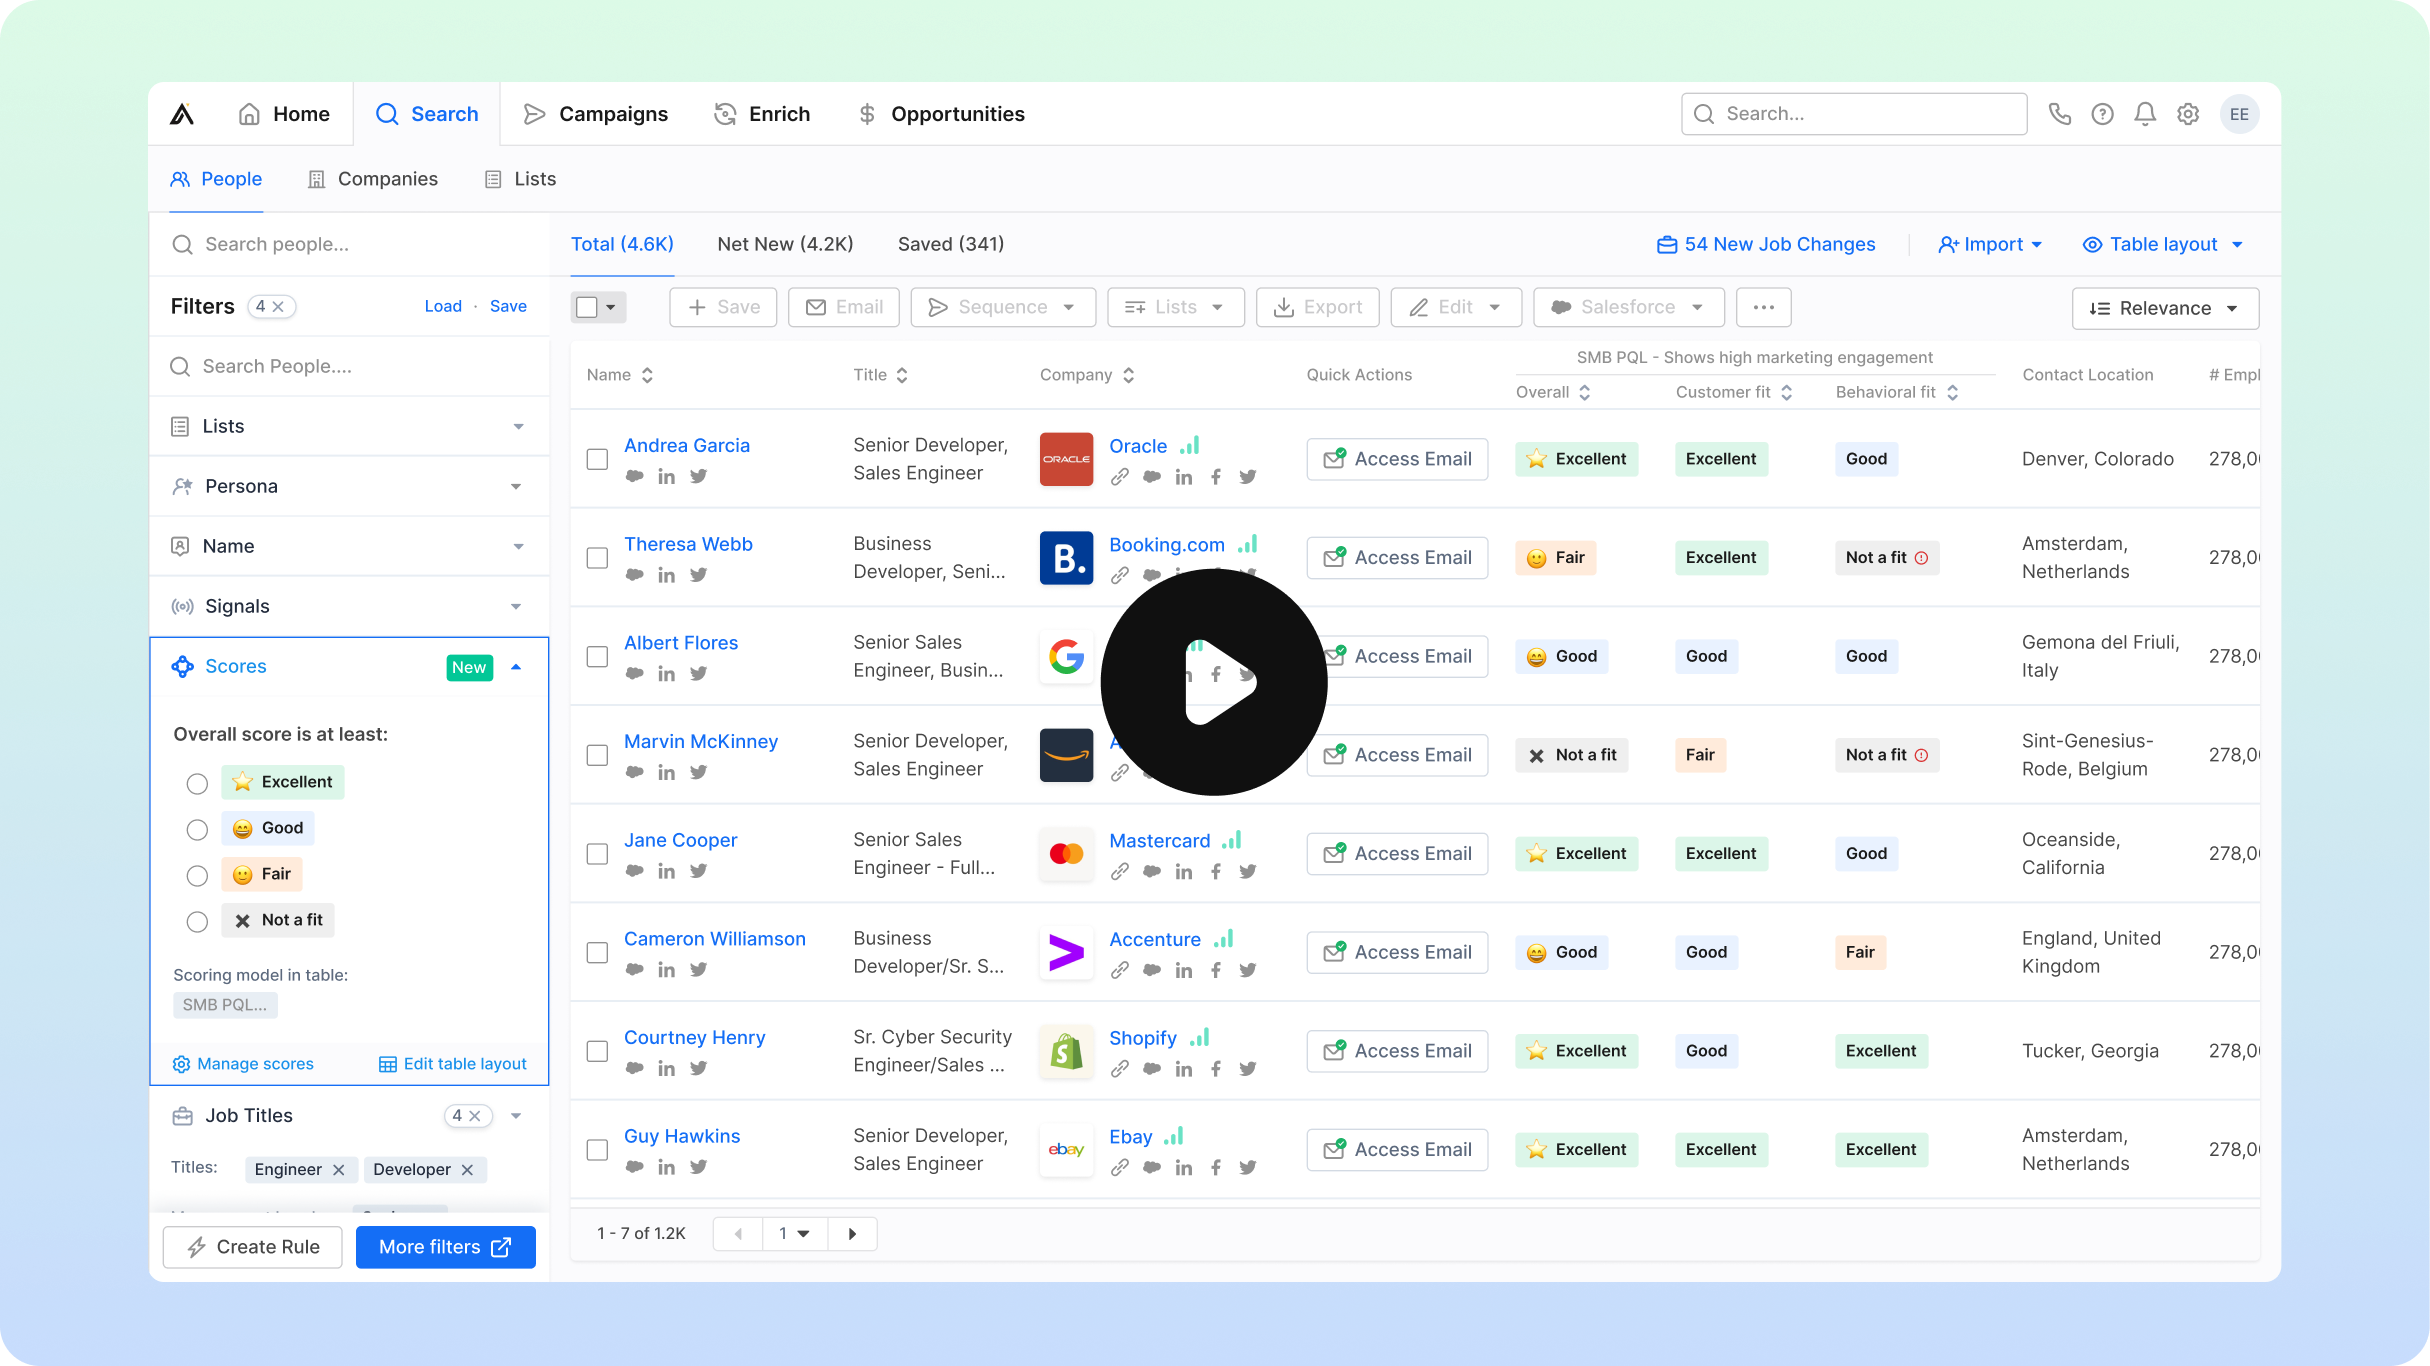Click the Shopify growth bars icon
The width and height of the screenshot is (2430, 1366).
point(1200,1037)
